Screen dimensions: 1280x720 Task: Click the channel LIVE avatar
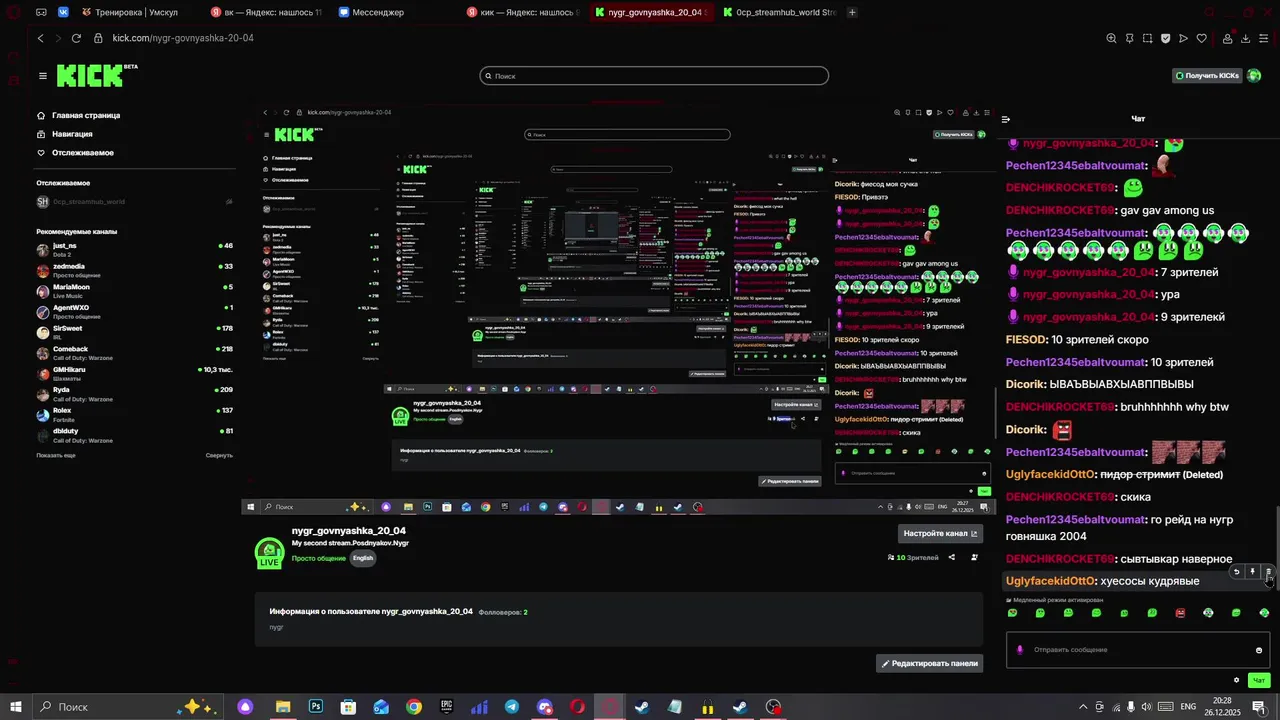269,553
